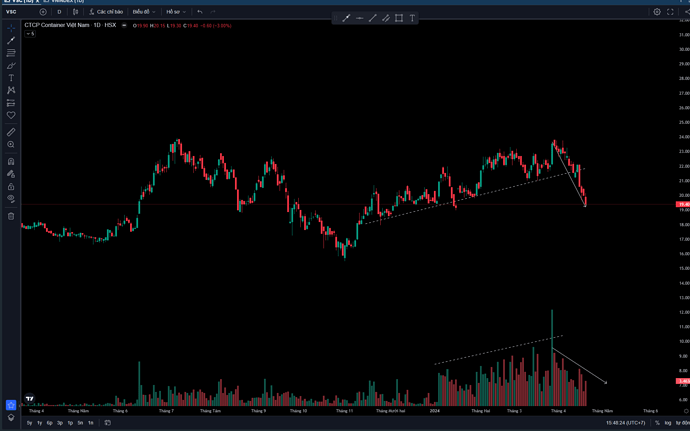The height and width of the screenshot is (431, 690).
Task: Toggle hide all drawings eye icon
Action: (x=11, y=199)
